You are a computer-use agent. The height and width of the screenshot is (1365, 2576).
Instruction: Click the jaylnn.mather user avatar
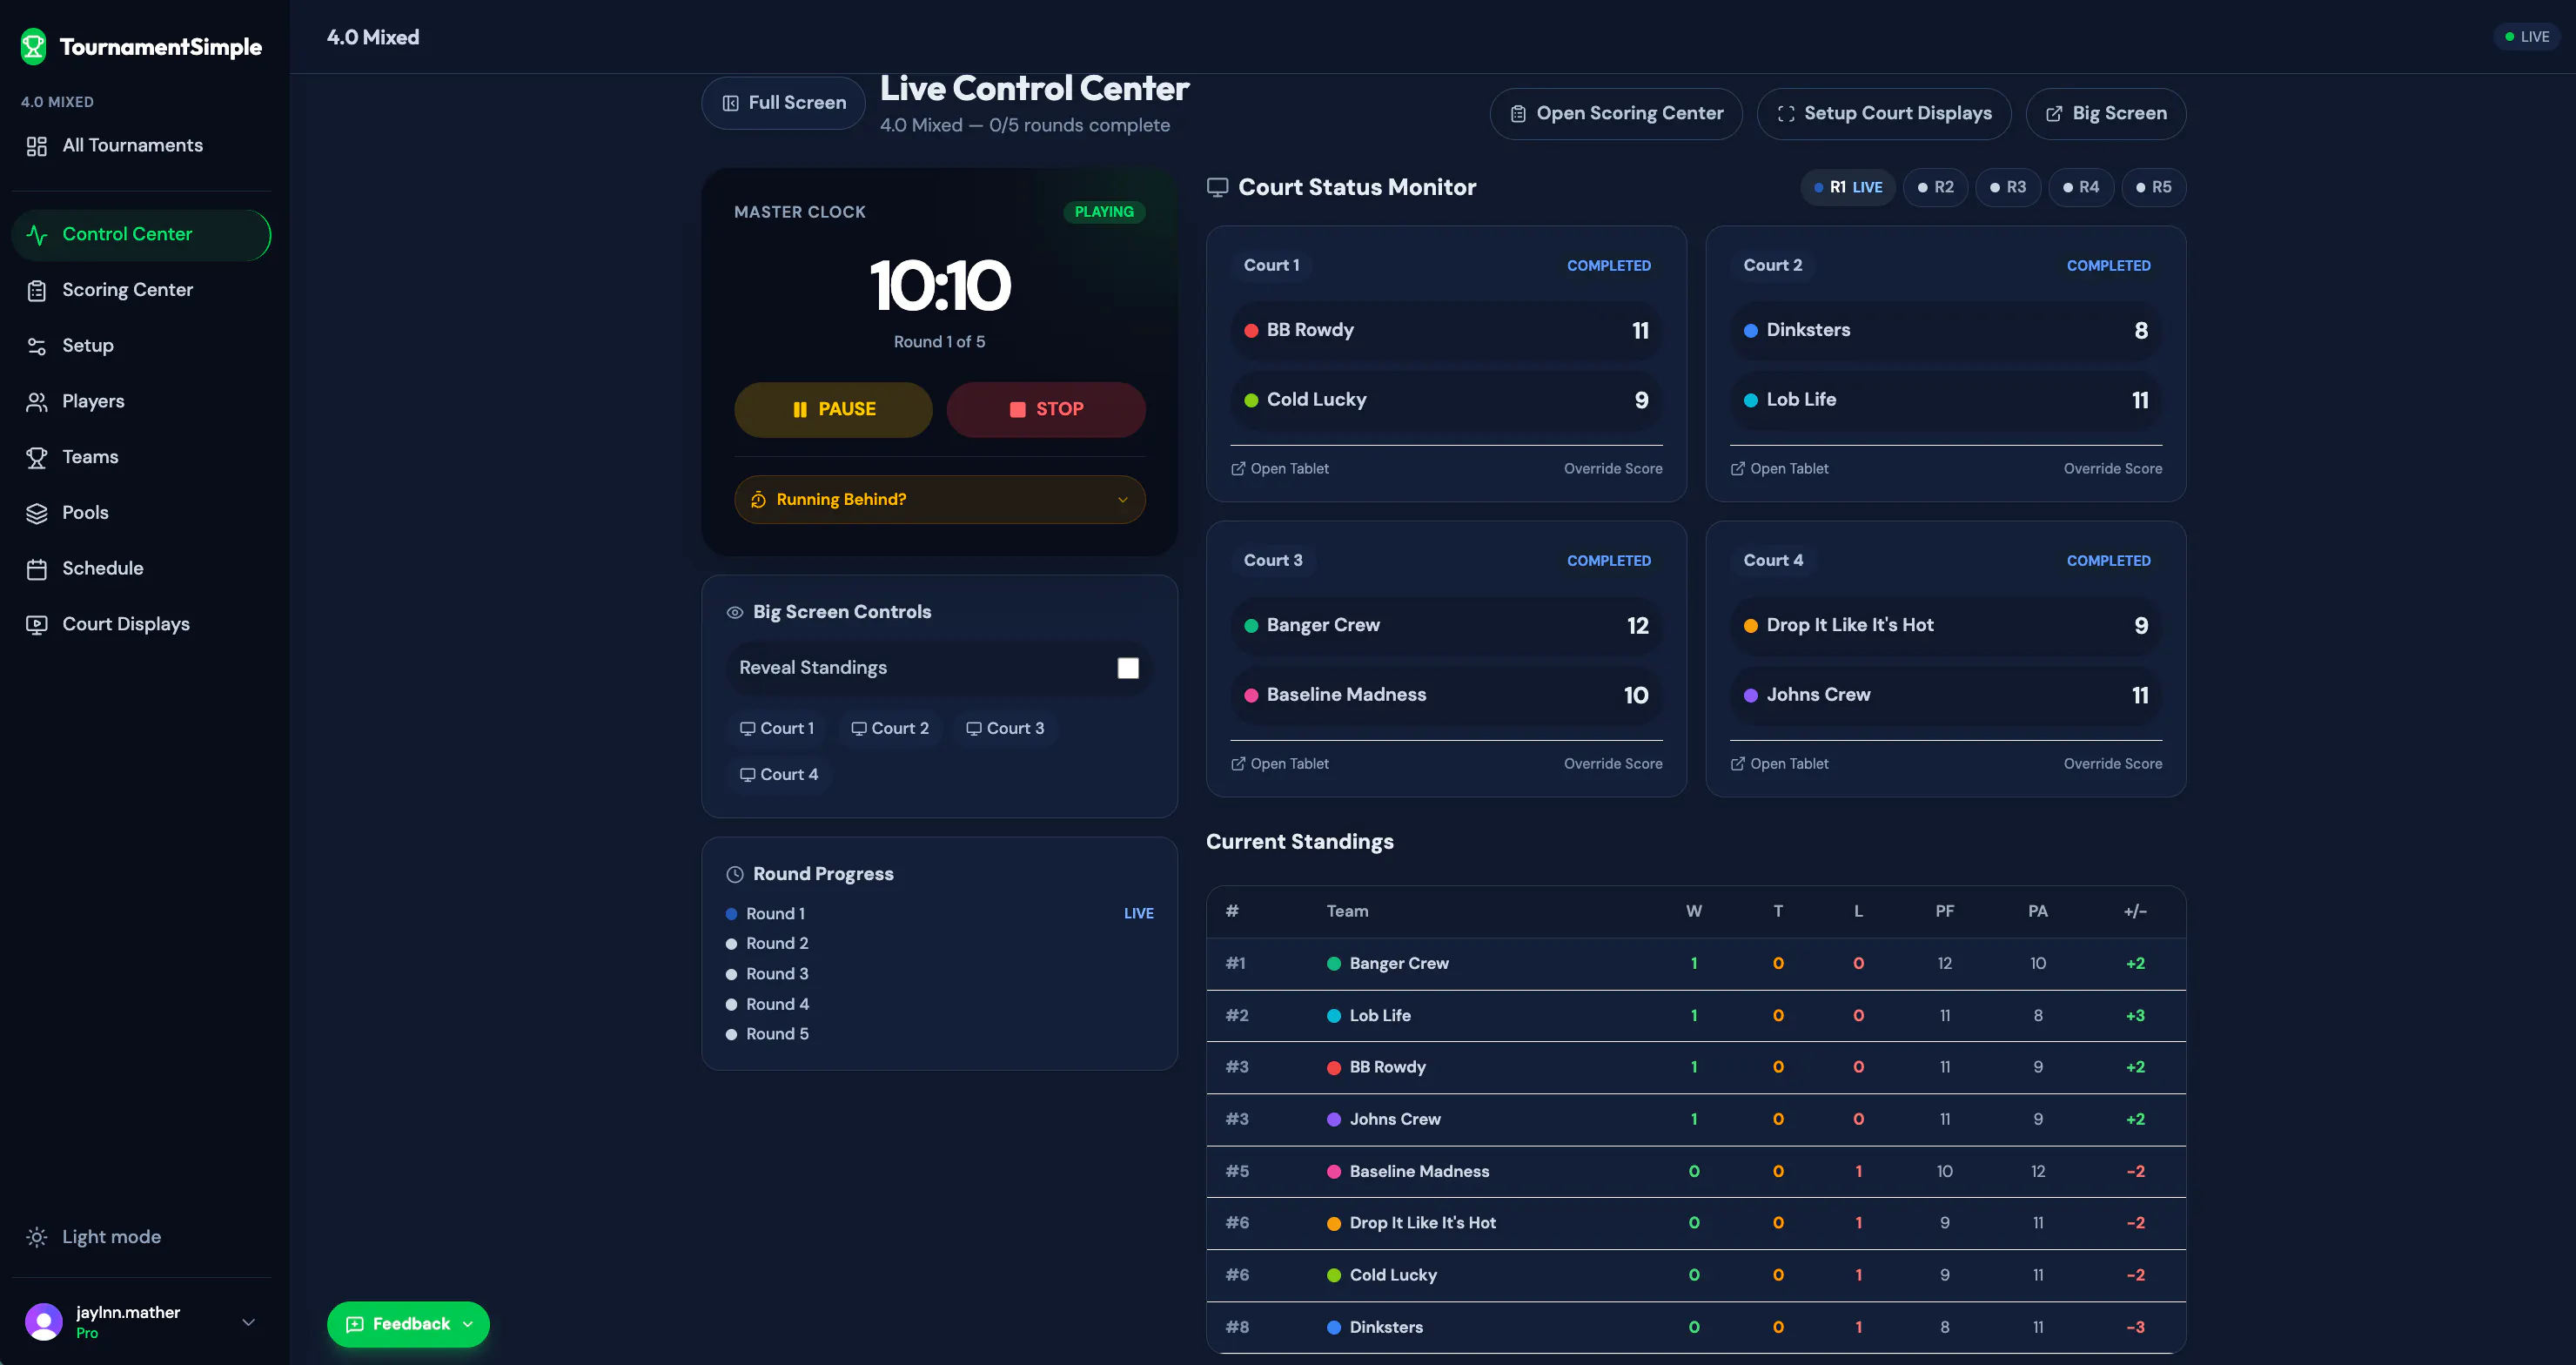[x=44, y=1321]
